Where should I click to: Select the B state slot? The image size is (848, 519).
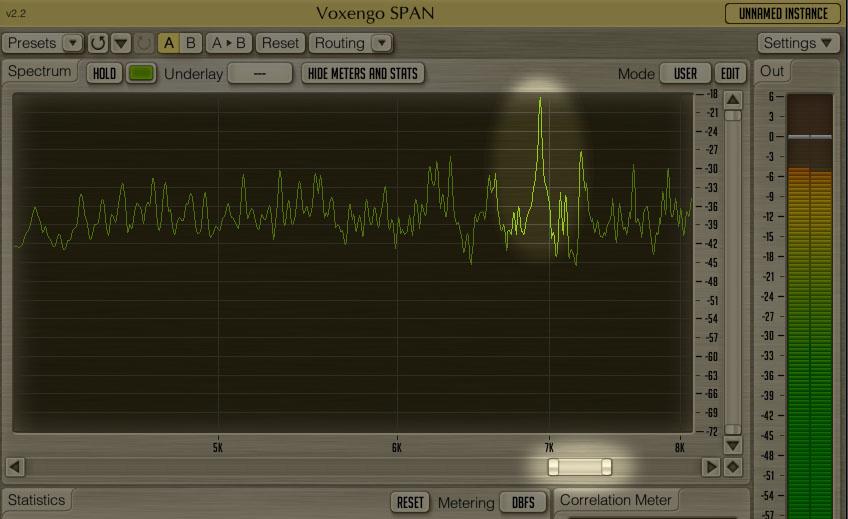click(191, 43)
